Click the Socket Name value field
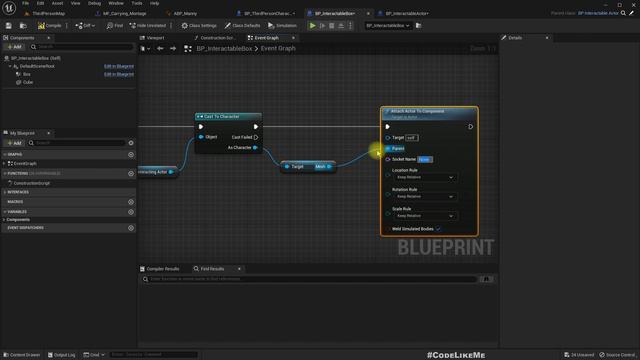The height and width of the screenshot is (360, 640). [425, 160]
